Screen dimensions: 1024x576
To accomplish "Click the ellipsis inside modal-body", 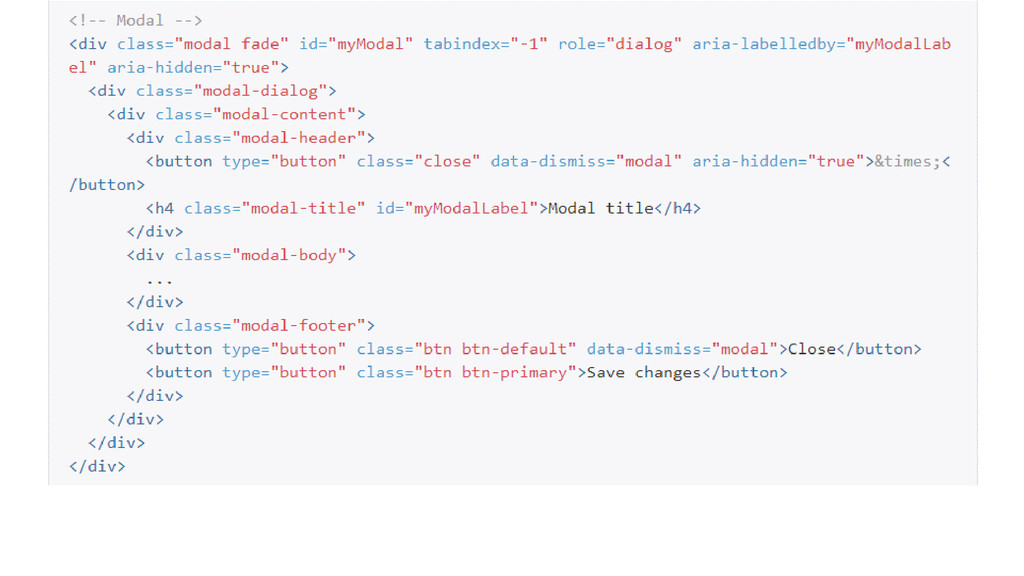I will [159, 281].
